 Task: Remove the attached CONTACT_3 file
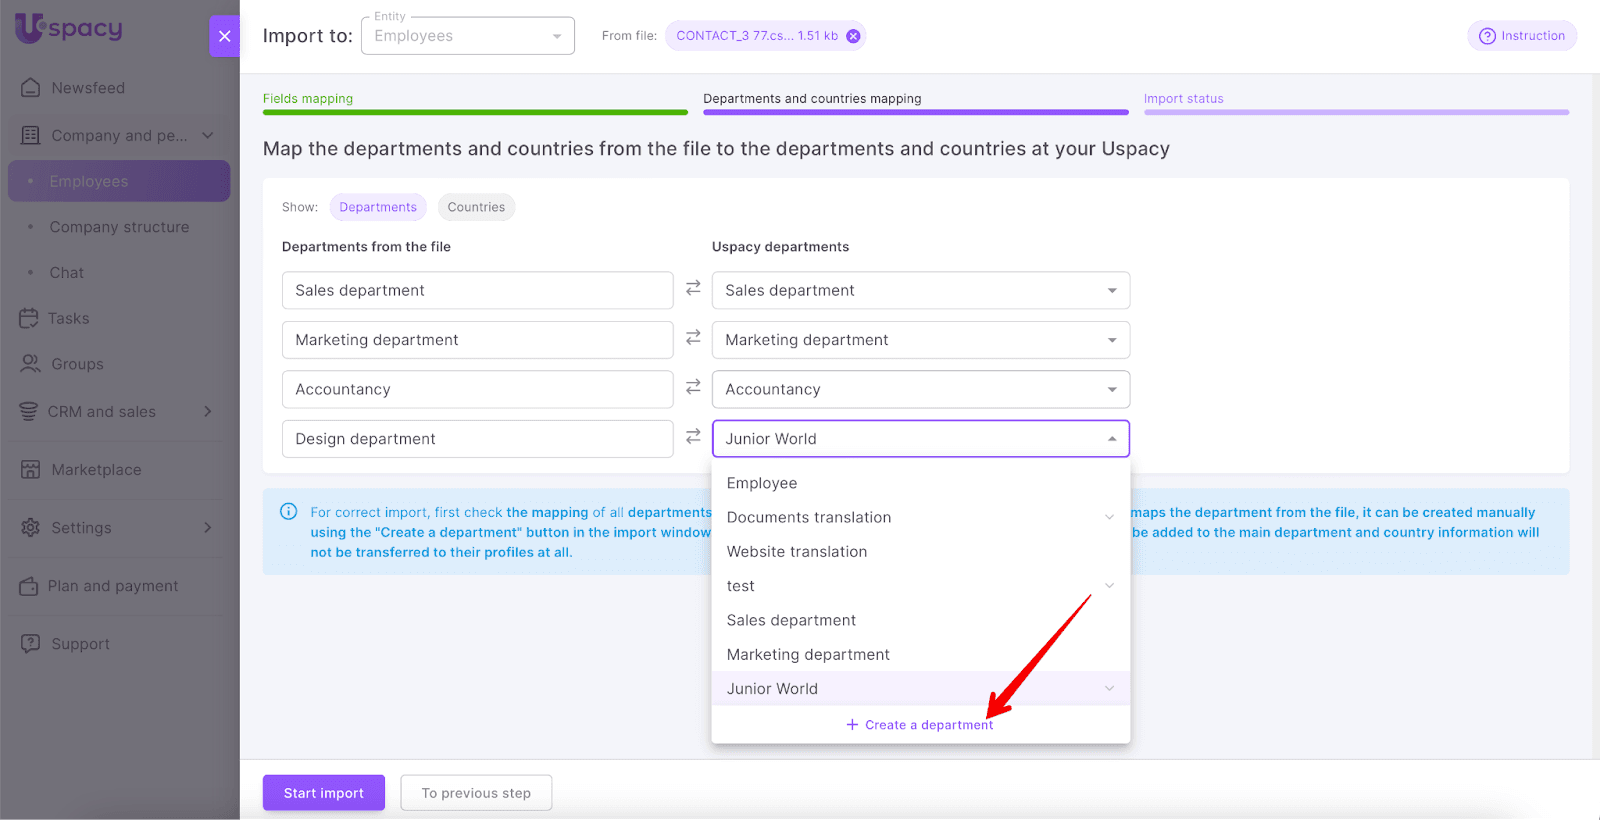853,36
